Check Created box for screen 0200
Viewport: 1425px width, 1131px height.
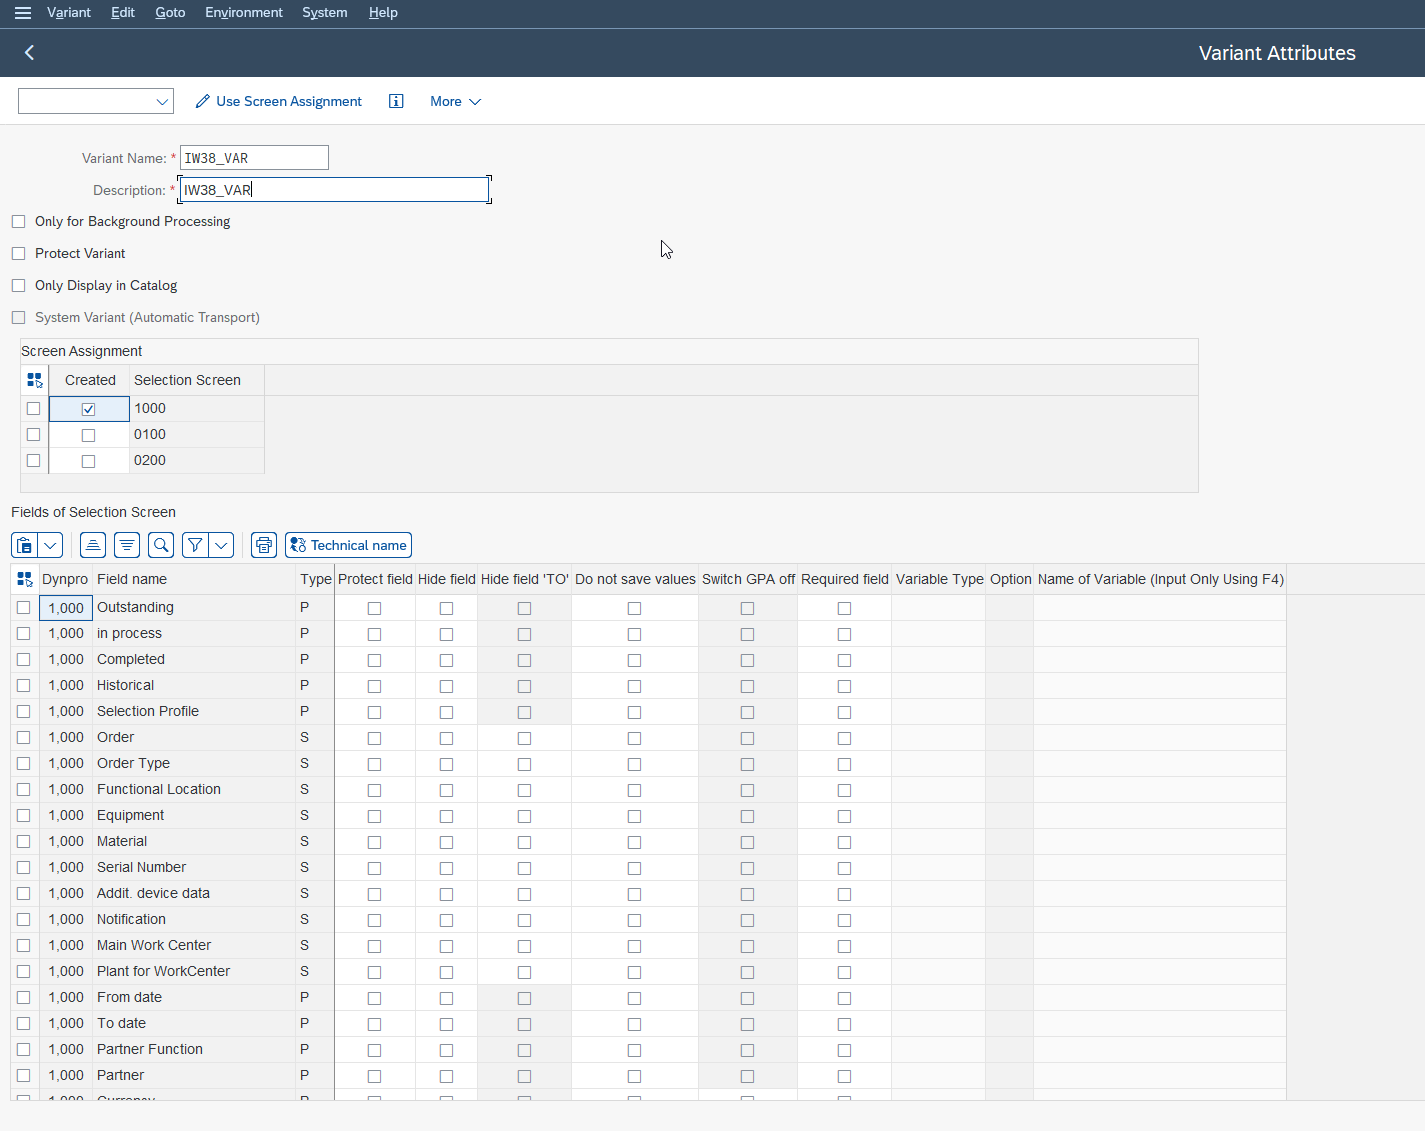pos(88,461)
